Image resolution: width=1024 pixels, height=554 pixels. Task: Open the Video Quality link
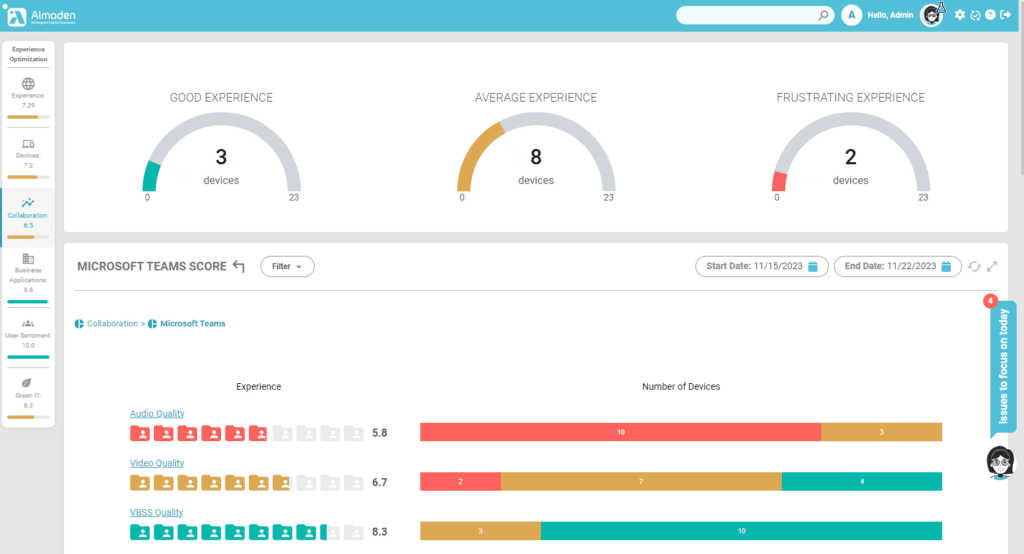(x=157, y=463)
